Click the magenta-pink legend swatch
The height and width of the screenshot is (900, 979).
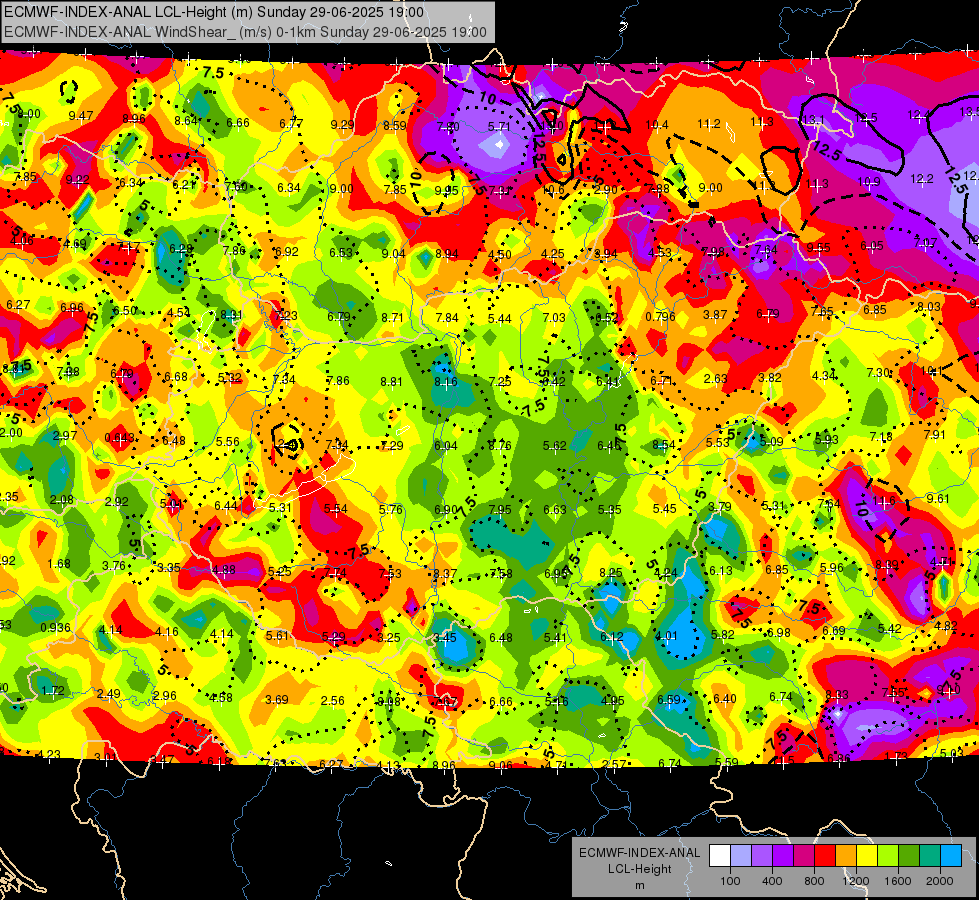tap(804, 856)
